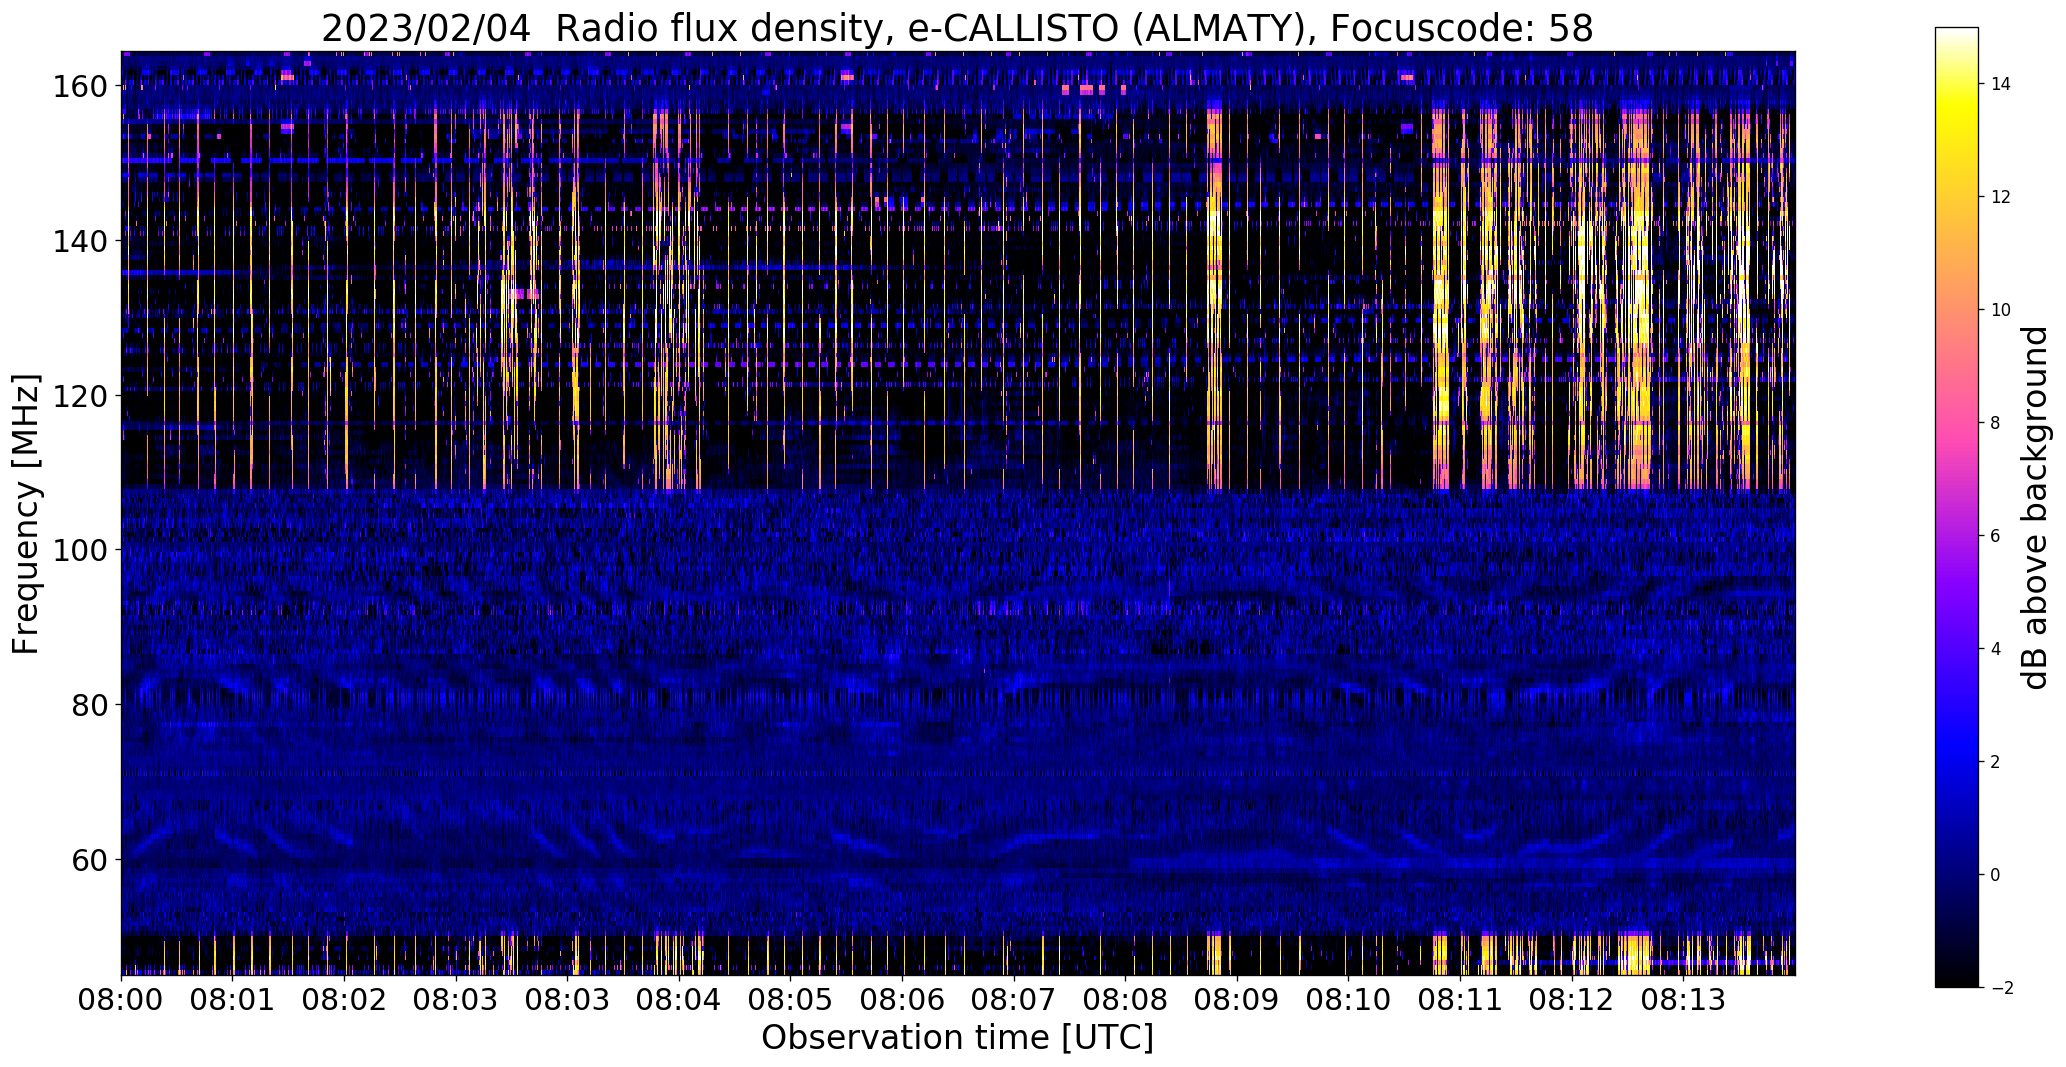Click the 2 tick on the colorbar

click(1996, 762)
